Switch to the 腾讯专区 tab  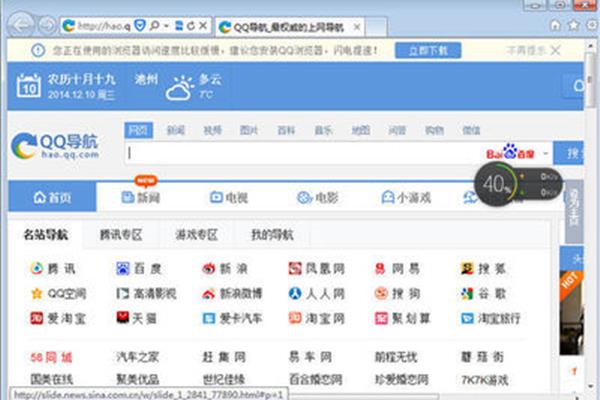pos(121,234)
